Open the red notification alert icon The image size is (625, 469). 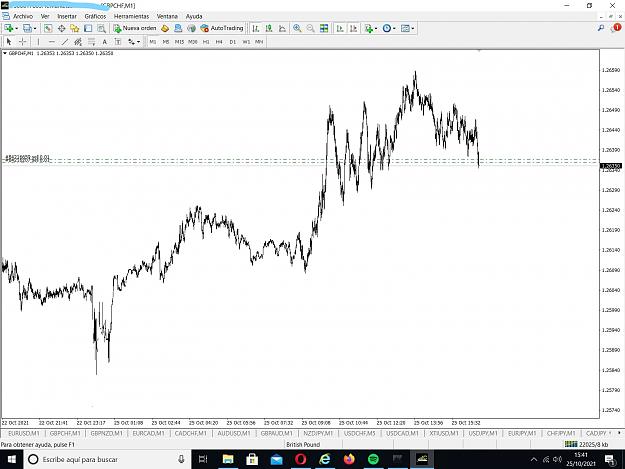(x=616, y=28)
